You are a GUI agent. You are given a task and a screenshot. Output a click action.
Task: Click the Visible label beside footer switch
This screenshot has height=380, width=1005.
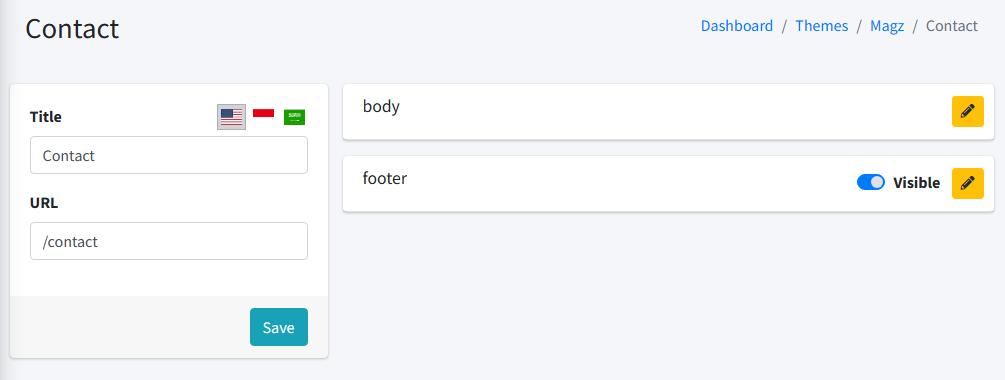point(917,183)
